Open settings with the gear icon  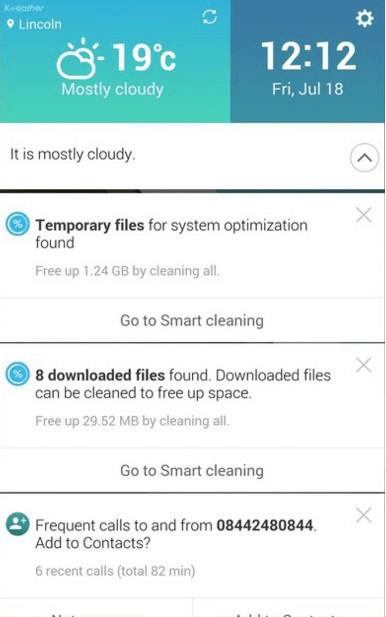click(x=364, y=18)
